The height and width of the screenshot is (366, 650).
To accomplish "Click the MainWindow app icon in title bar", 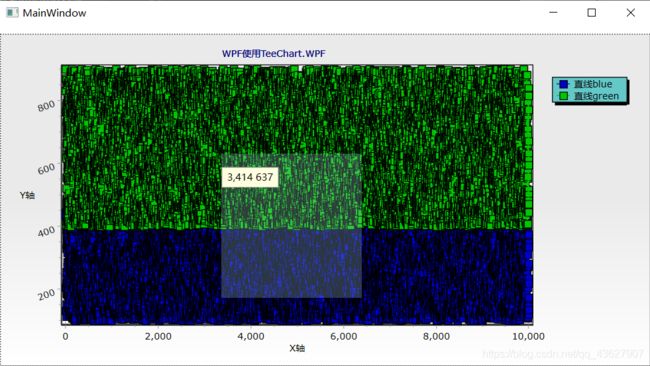I will point(12,12).
